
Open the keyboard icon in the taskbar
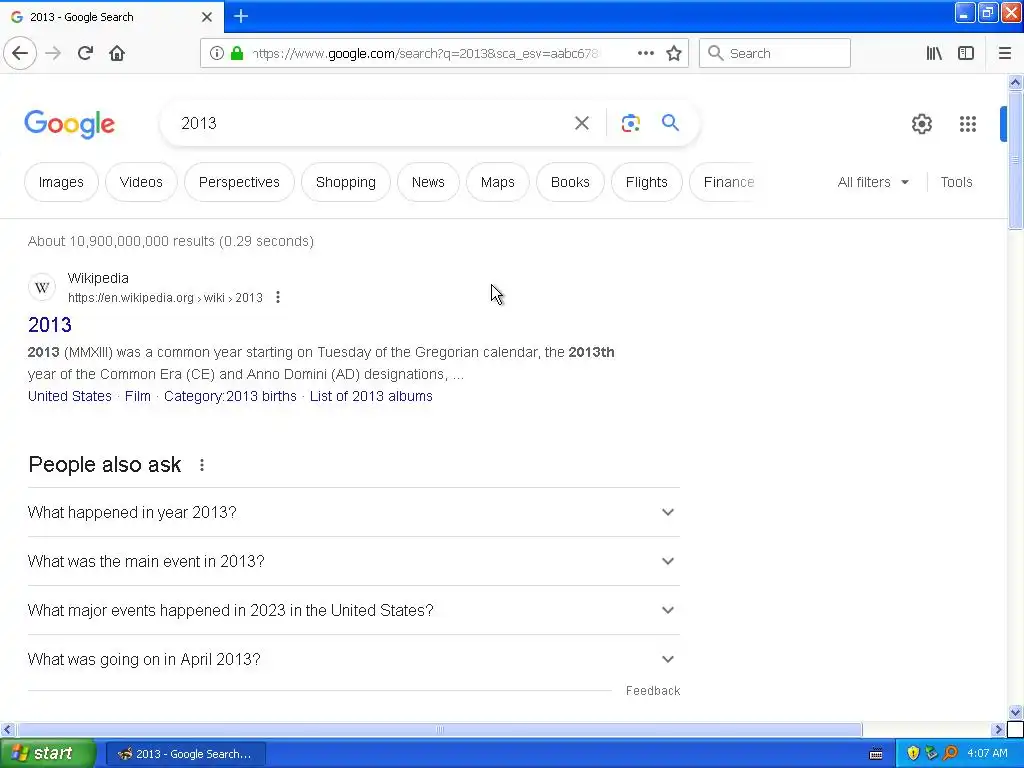876,754
